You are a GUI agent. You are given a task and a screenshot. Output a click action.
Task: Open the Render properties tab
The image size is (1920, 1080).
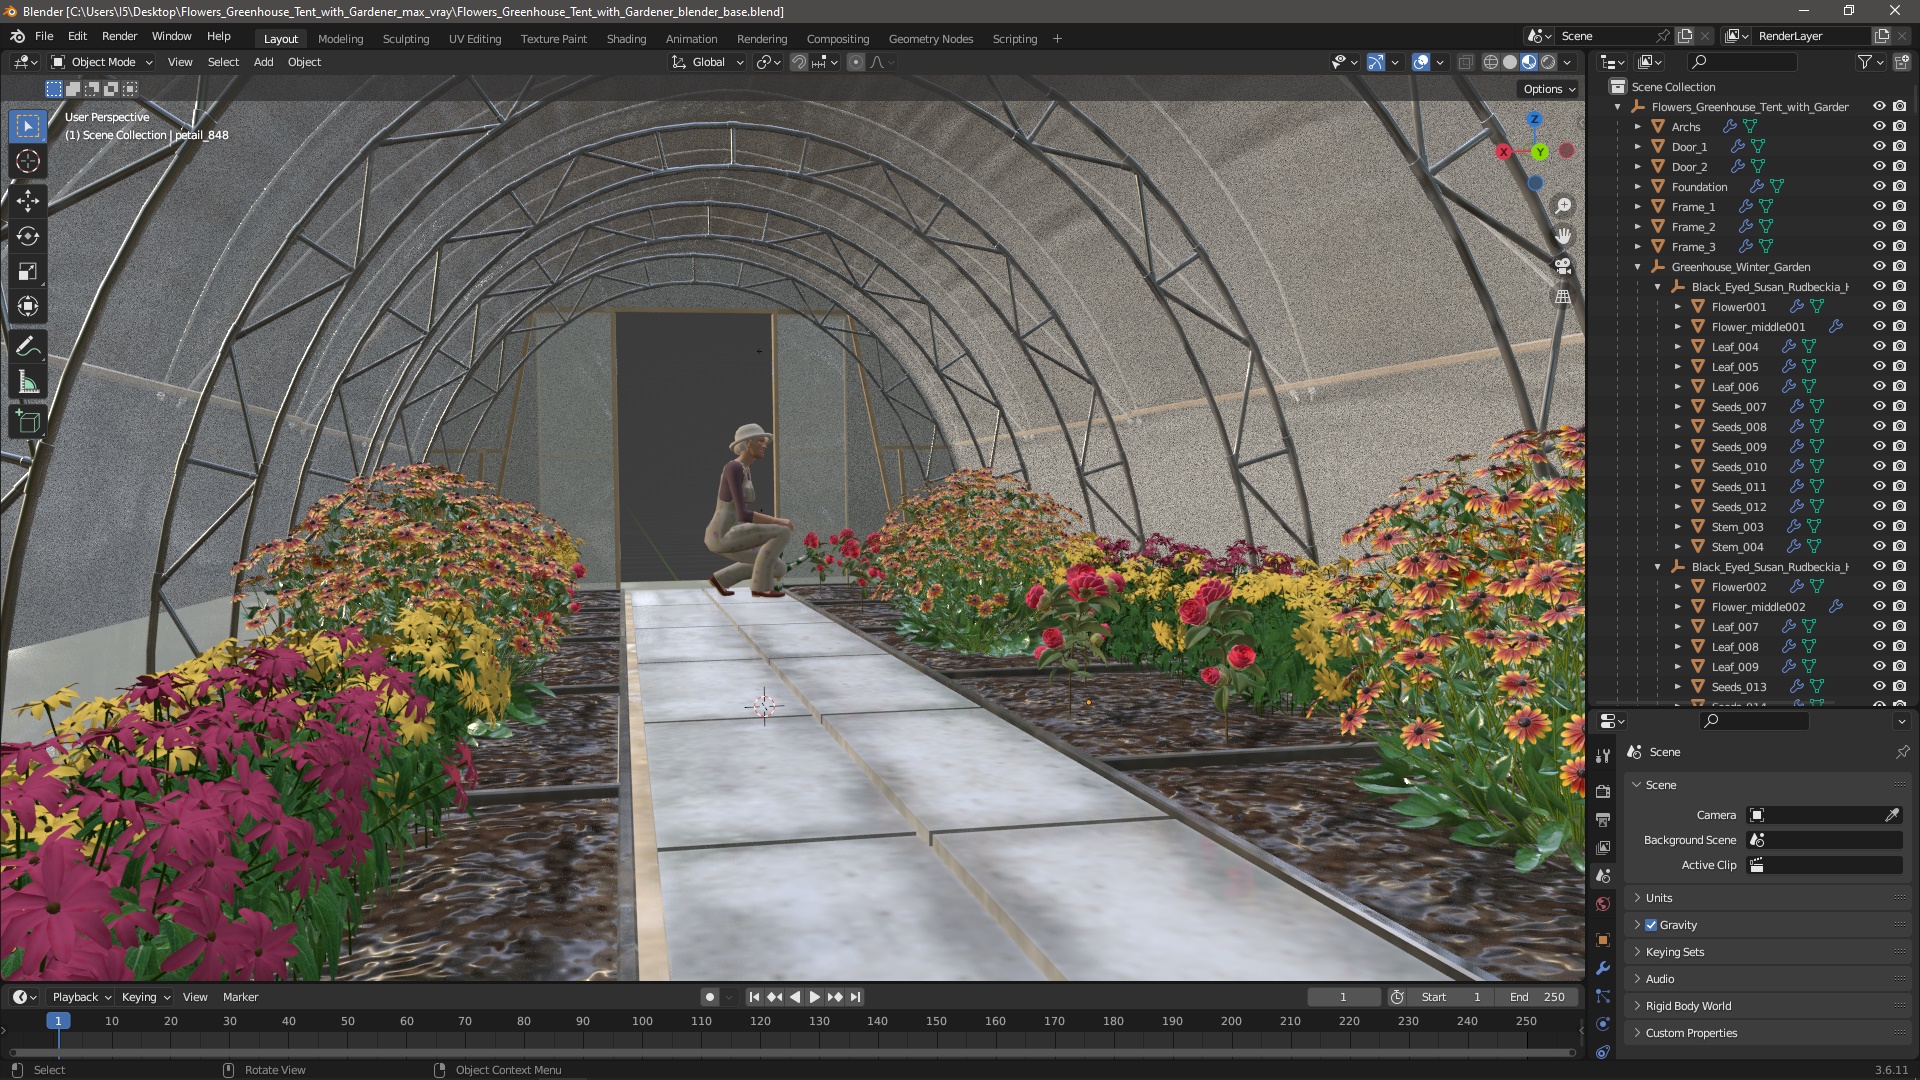(1603, 791)
